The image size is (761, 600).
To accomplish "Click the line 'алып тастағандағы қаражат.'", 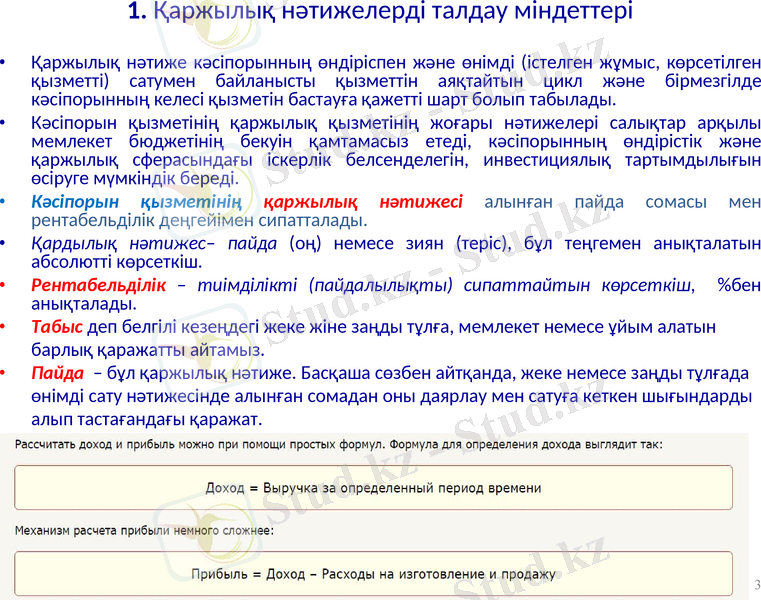I will pos(147,419).
